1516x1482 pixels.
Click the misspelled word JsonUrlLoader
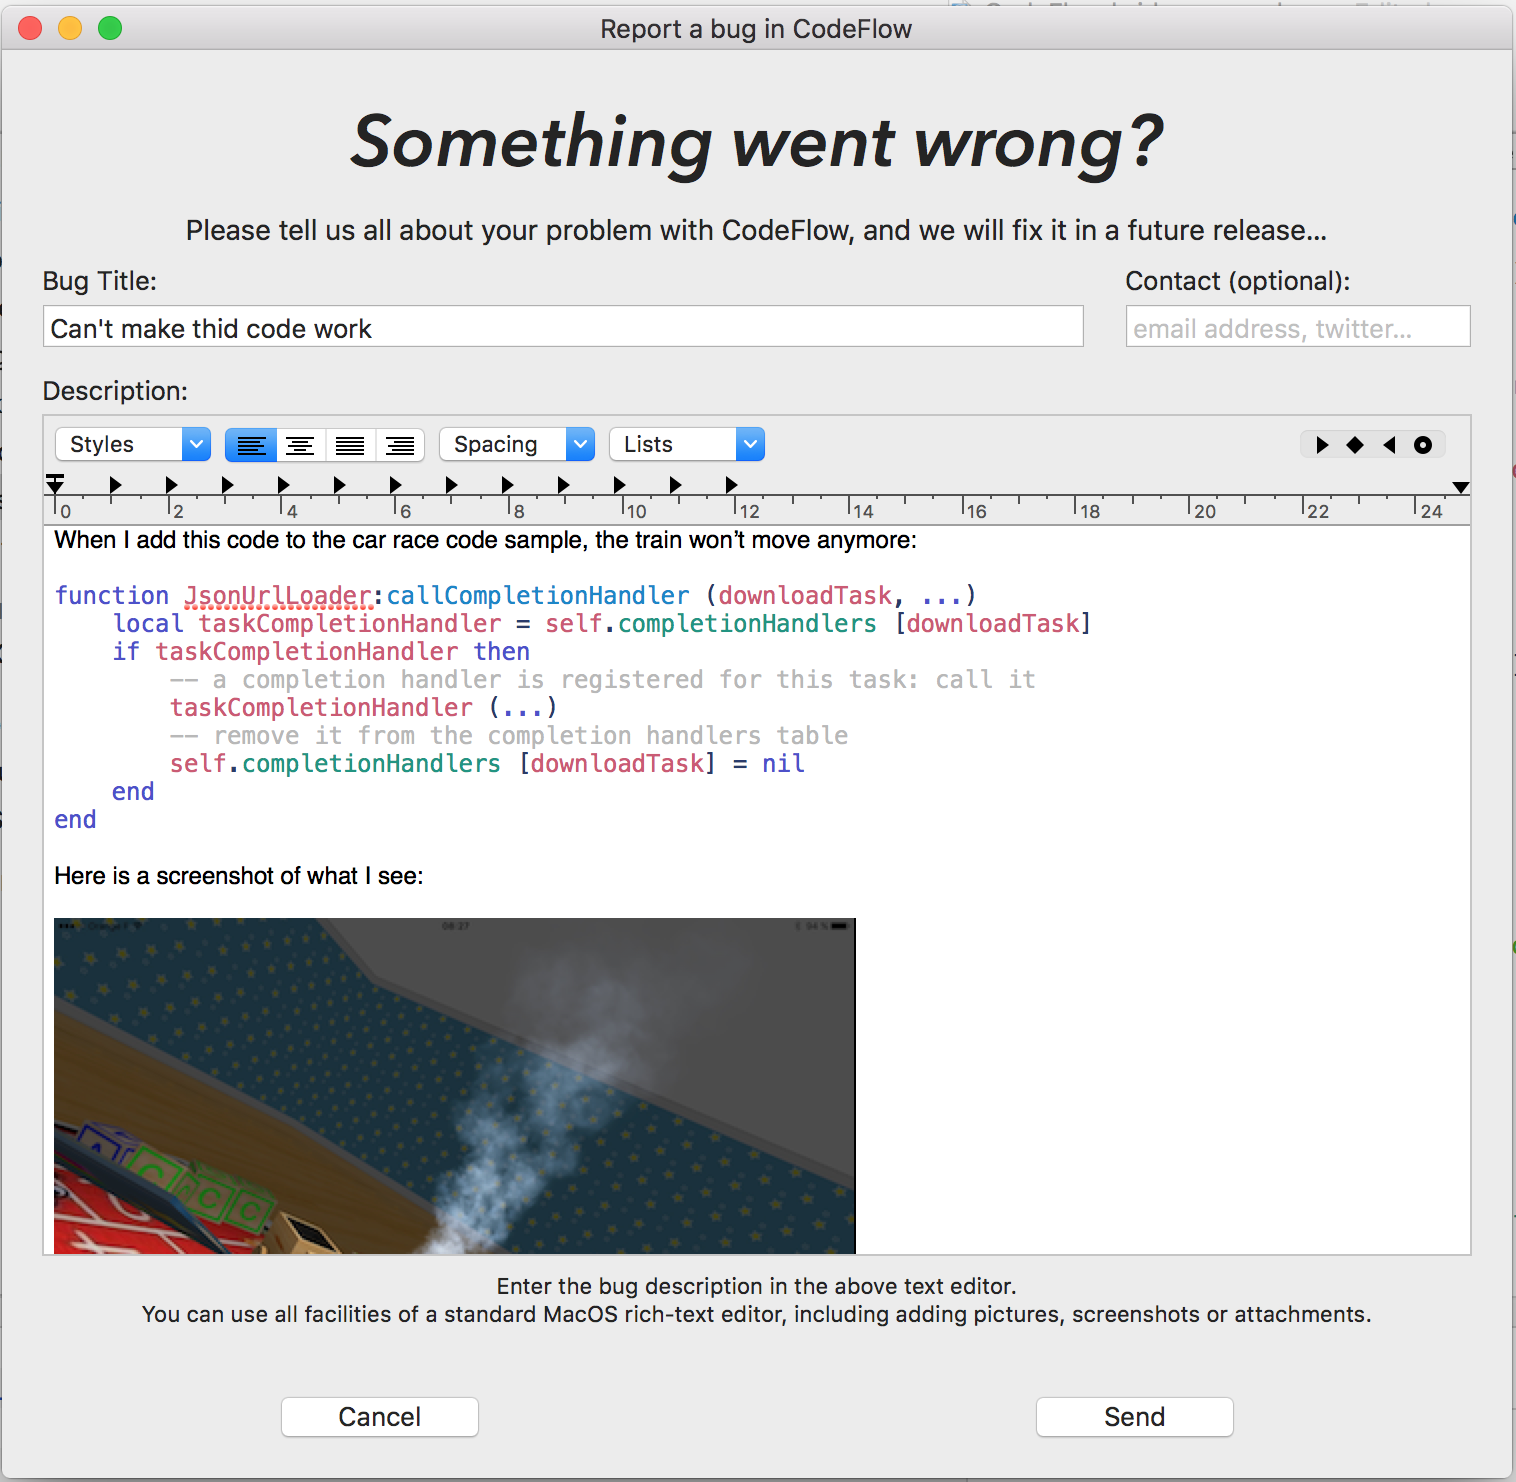[279, 596]
